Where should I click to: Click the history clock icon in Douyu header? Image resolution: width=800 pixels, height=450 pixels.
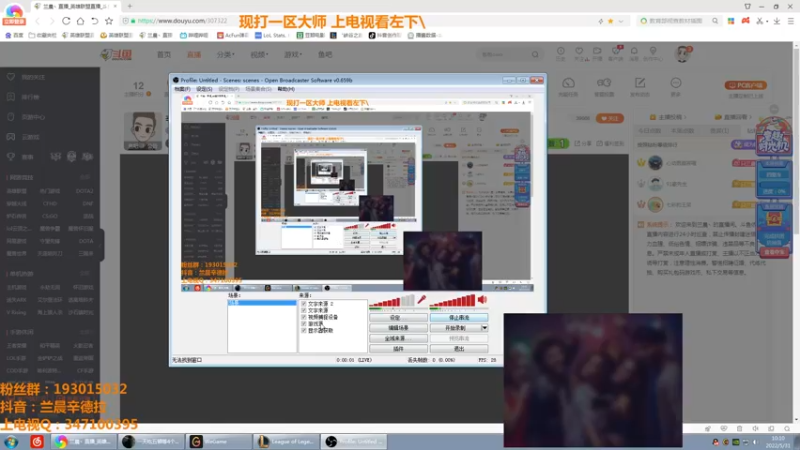coord(561,51)
